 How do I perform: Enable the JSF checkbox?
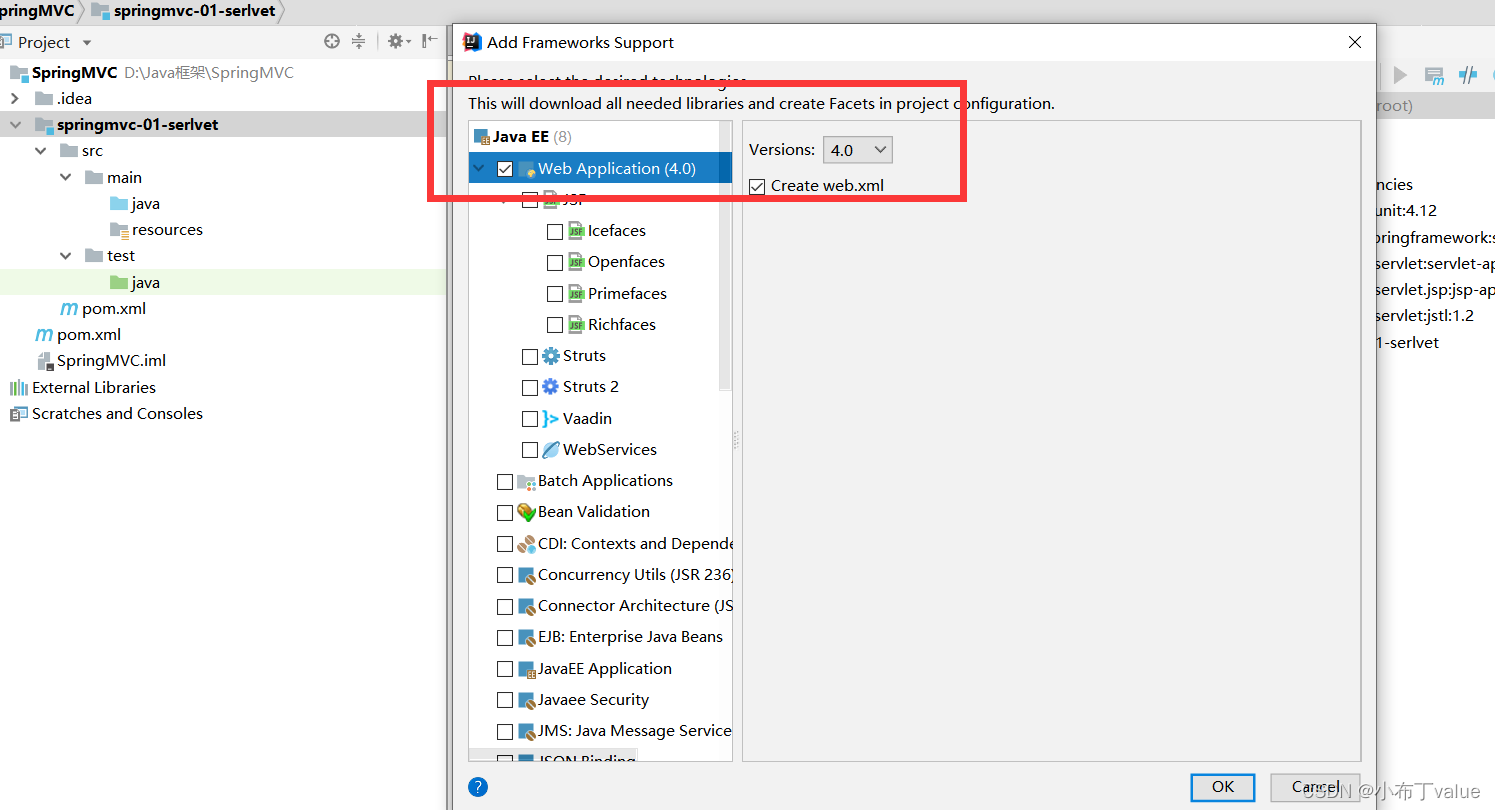click(530, 200)
